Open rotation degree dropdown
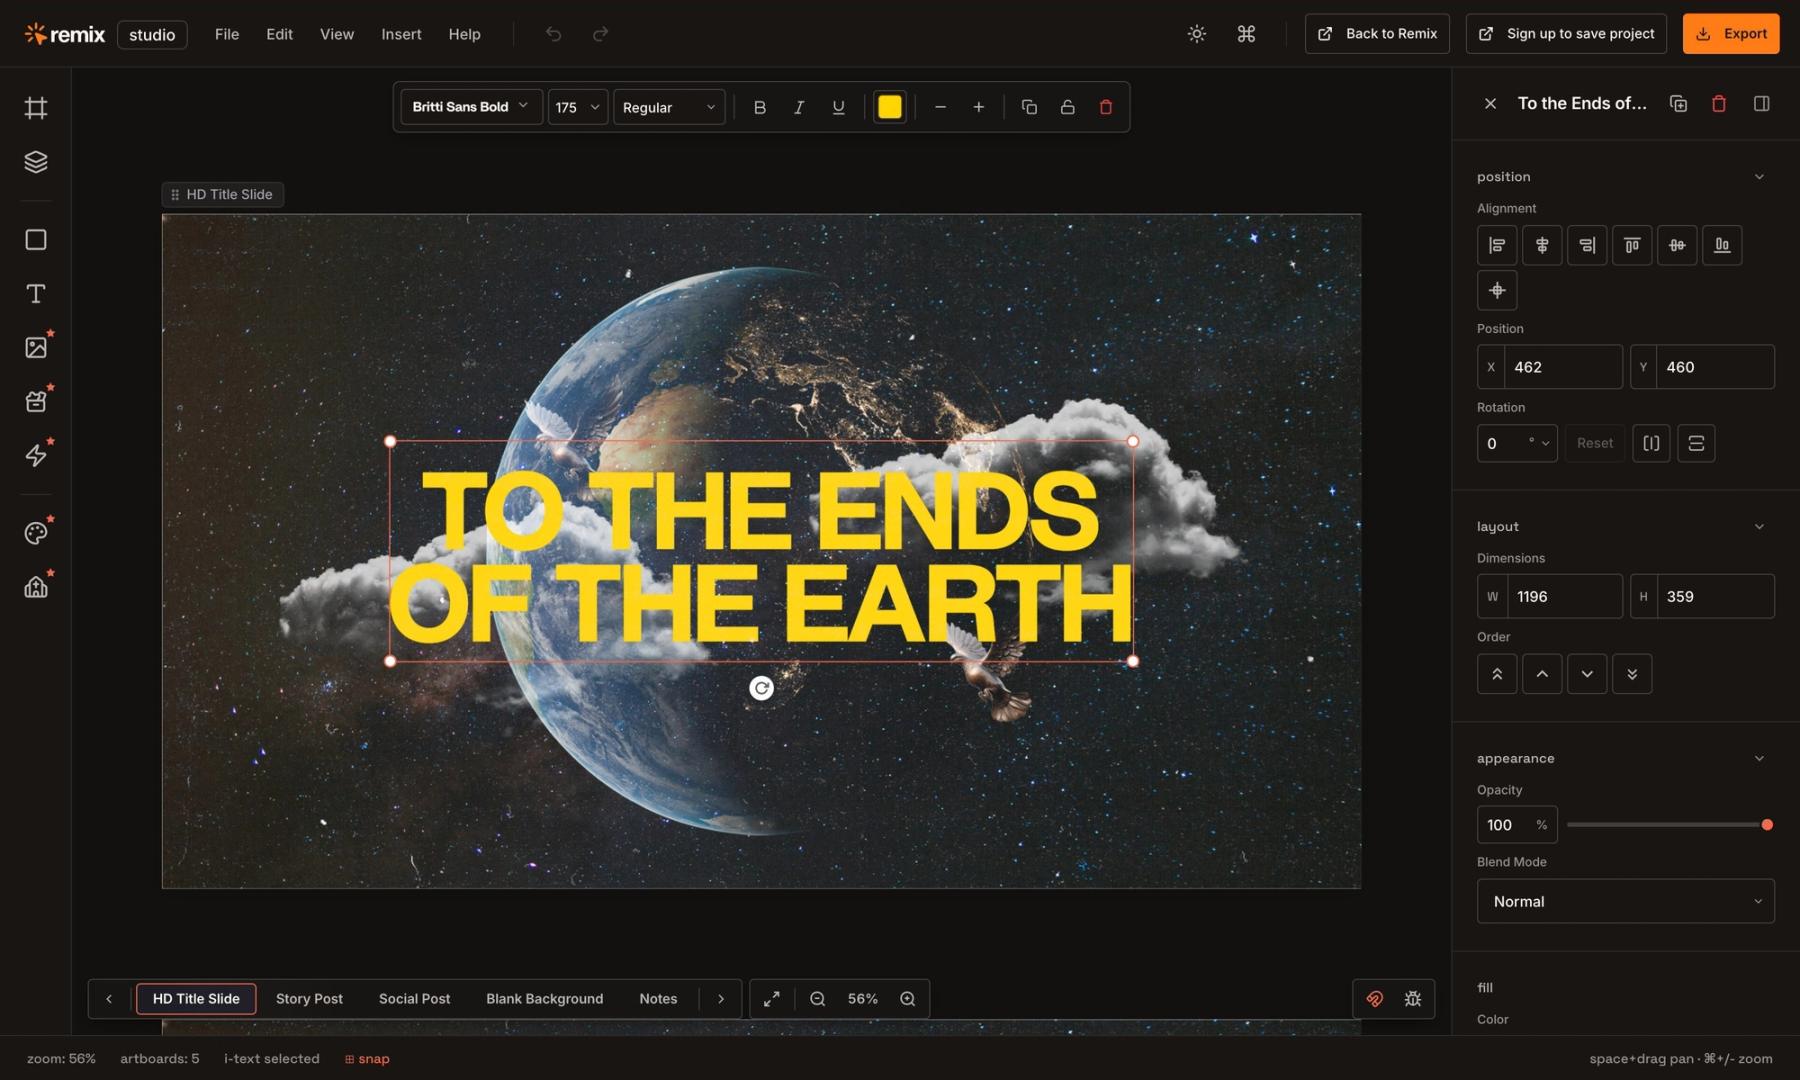 (x=1539, y=443)
